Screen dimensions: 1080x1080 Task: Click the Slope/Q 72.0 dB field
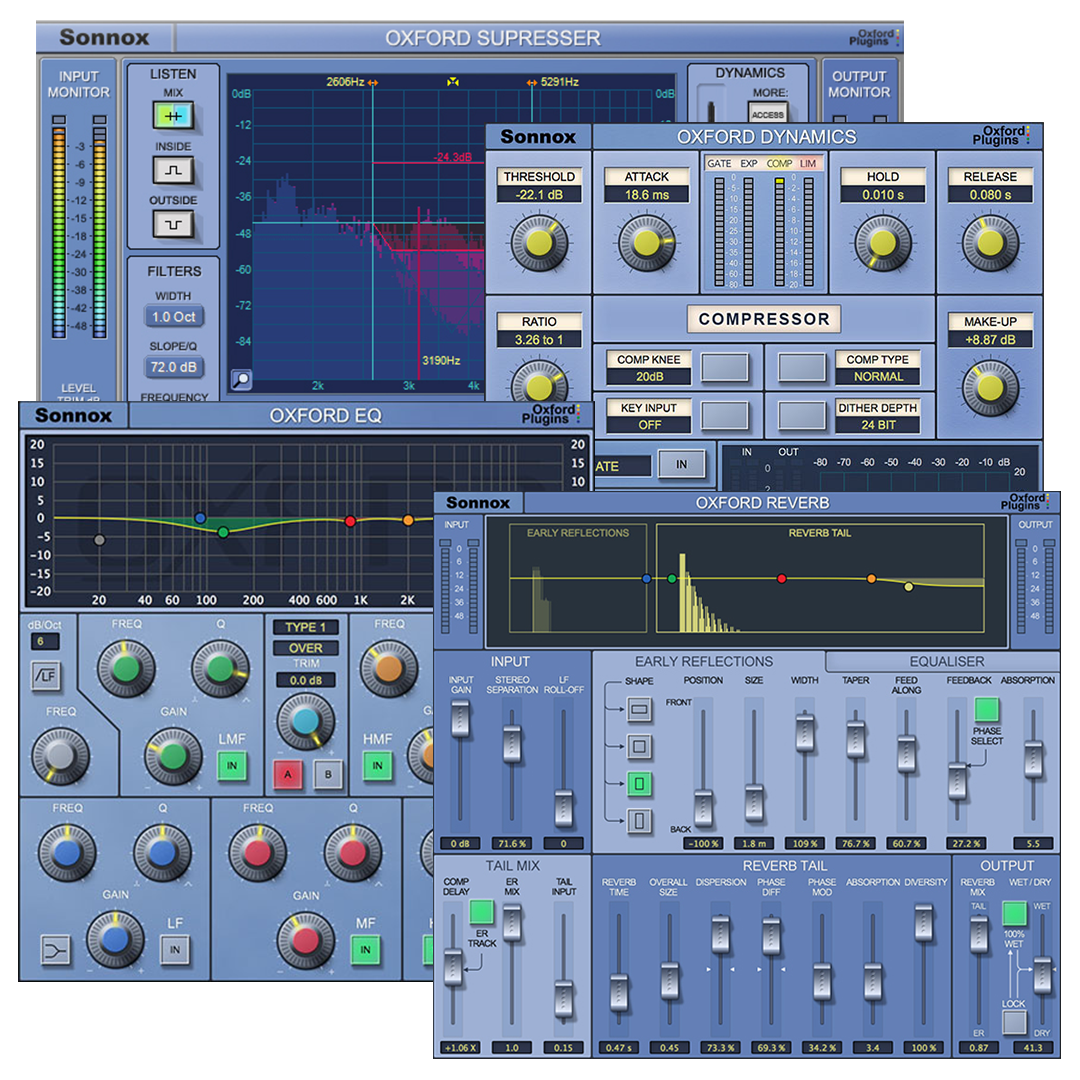tap(174, 367)
